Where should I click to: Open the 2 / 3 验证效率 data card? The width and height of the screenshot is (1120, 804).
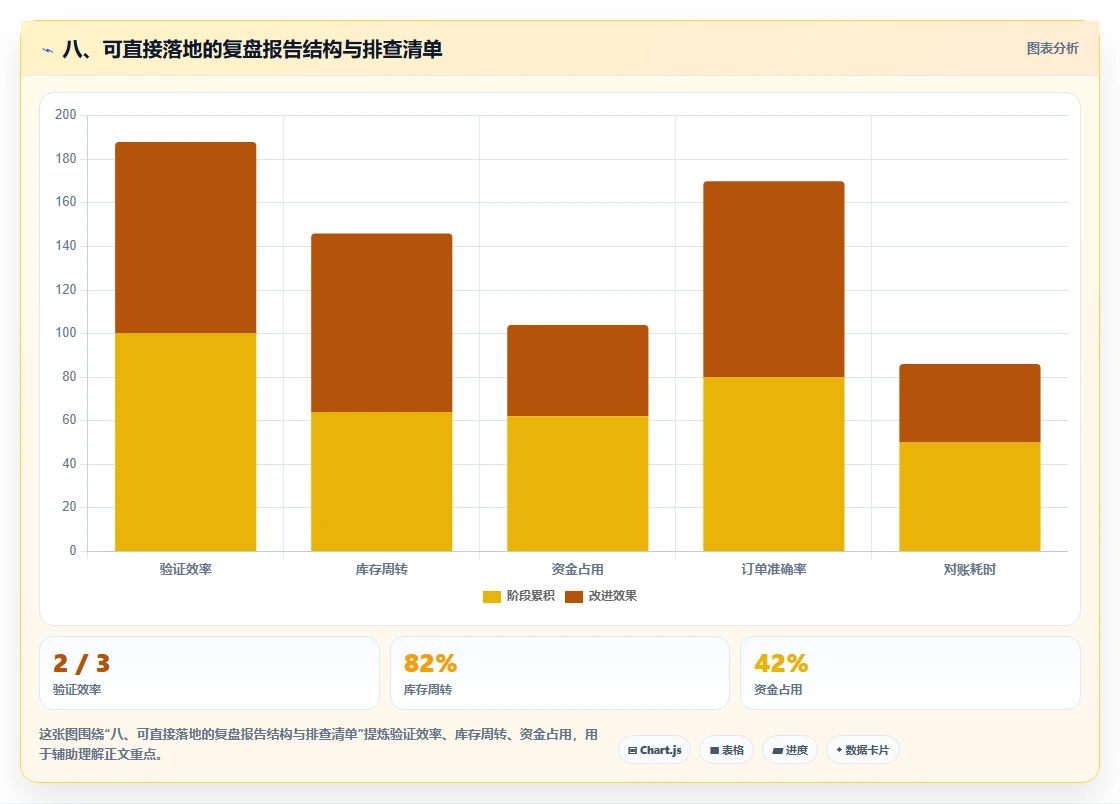209,673
